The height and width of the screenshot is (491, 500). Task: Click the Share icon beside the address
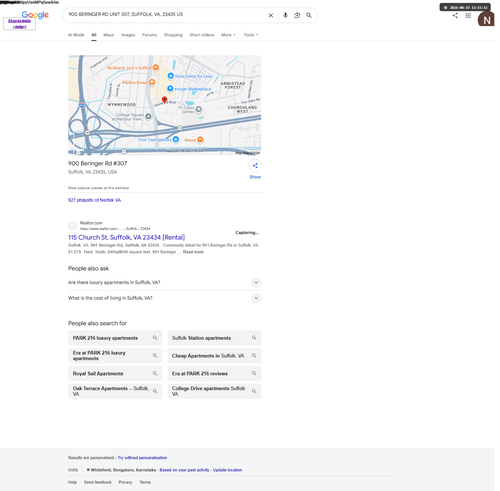coord(255,166)
